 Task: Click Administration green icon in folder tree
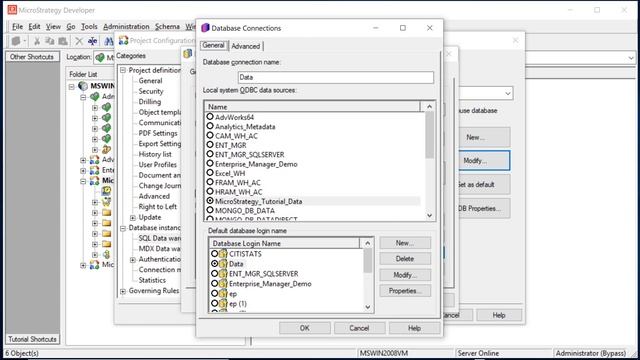point(95,96)
